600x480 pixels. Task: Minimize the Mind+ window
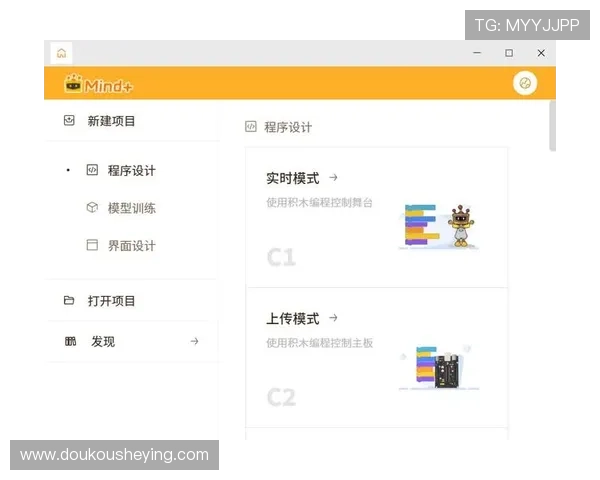(477, 53)
